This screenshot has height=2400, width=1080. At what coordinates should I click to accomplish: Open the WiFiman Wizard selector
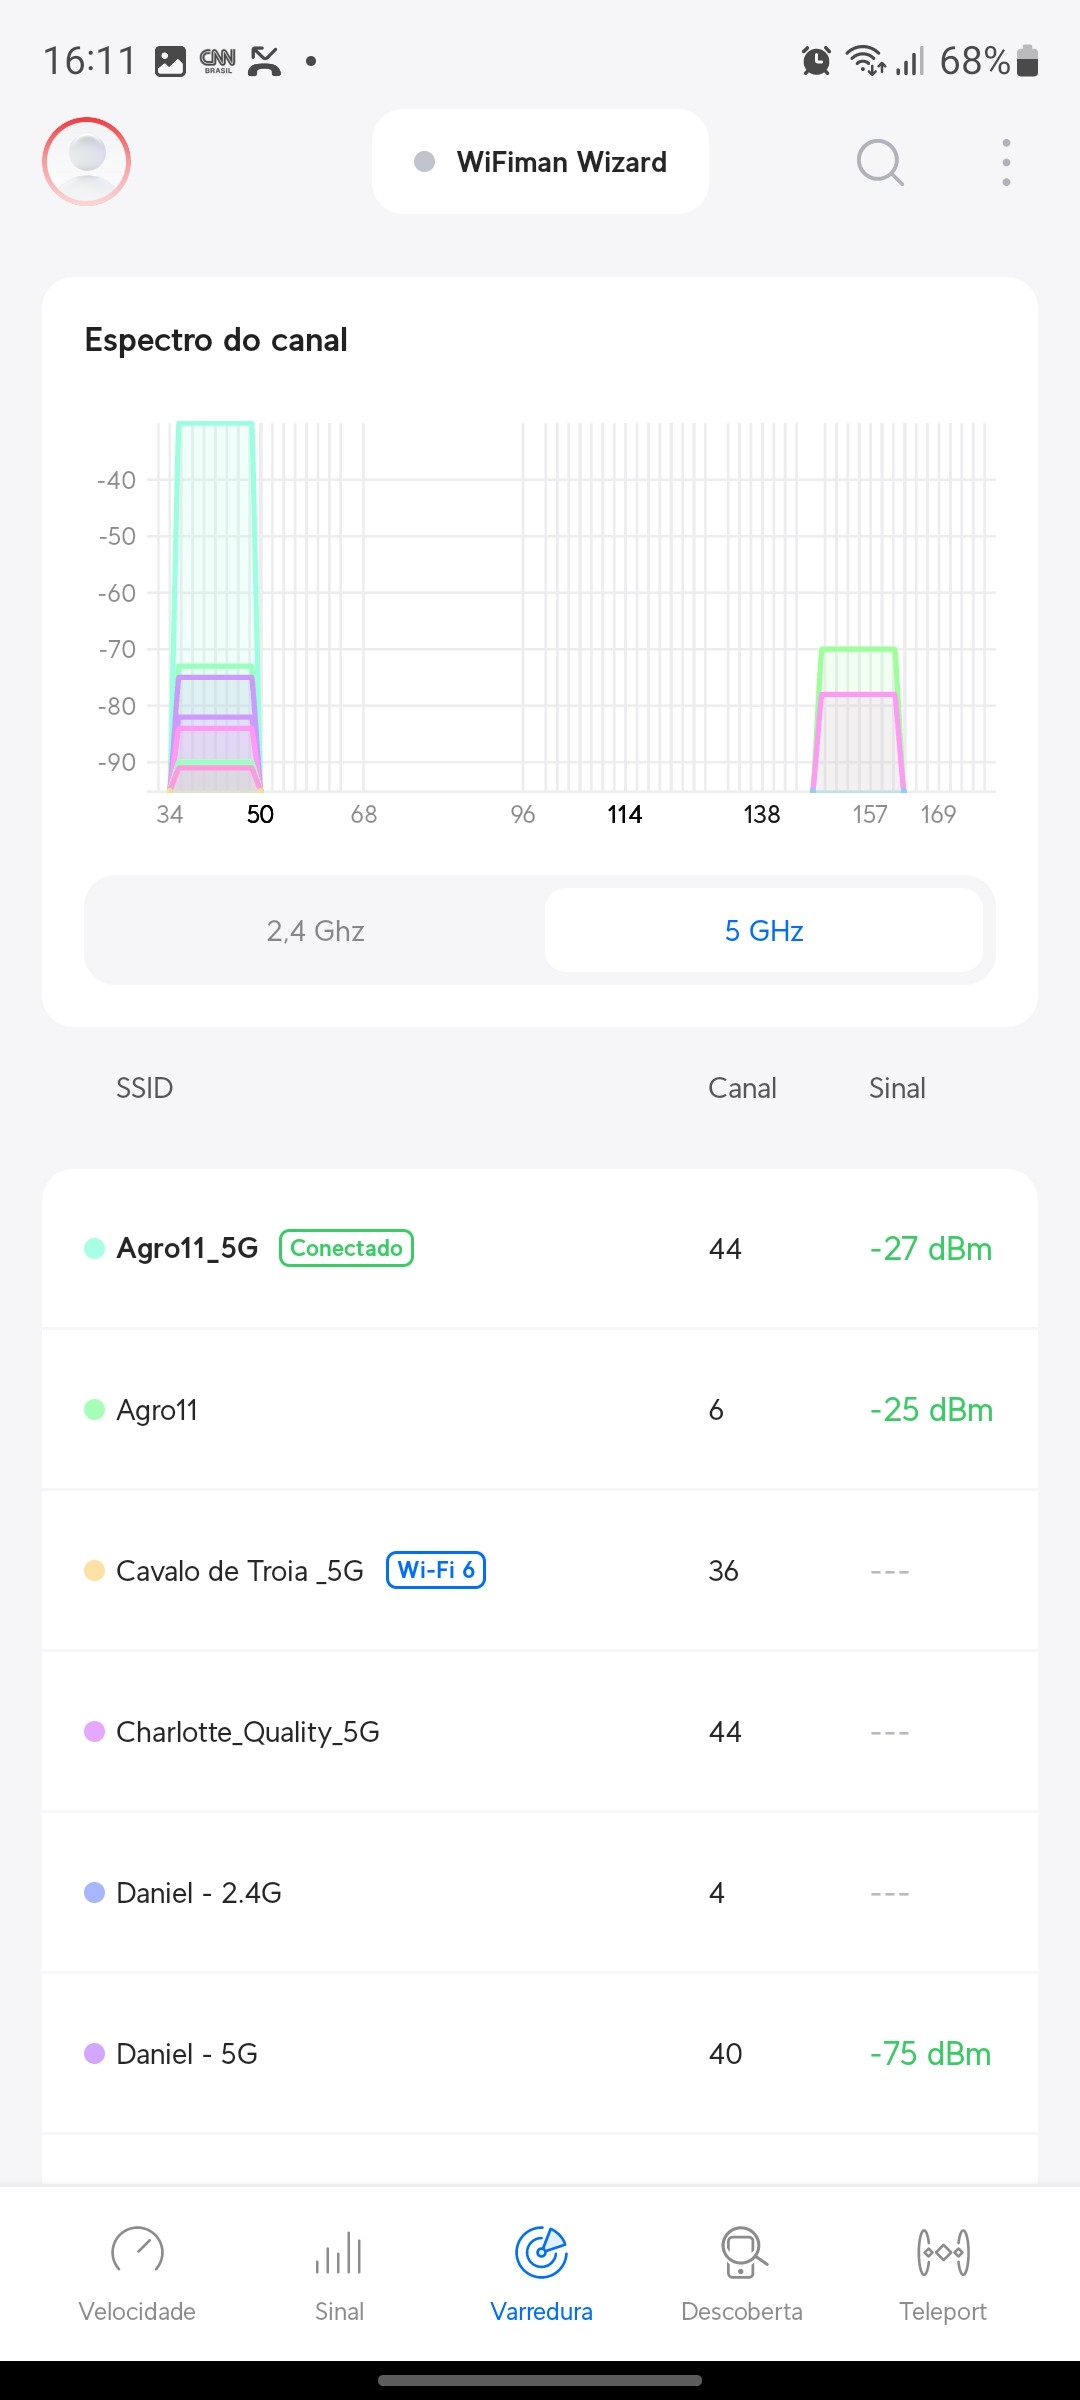point(540,162)
